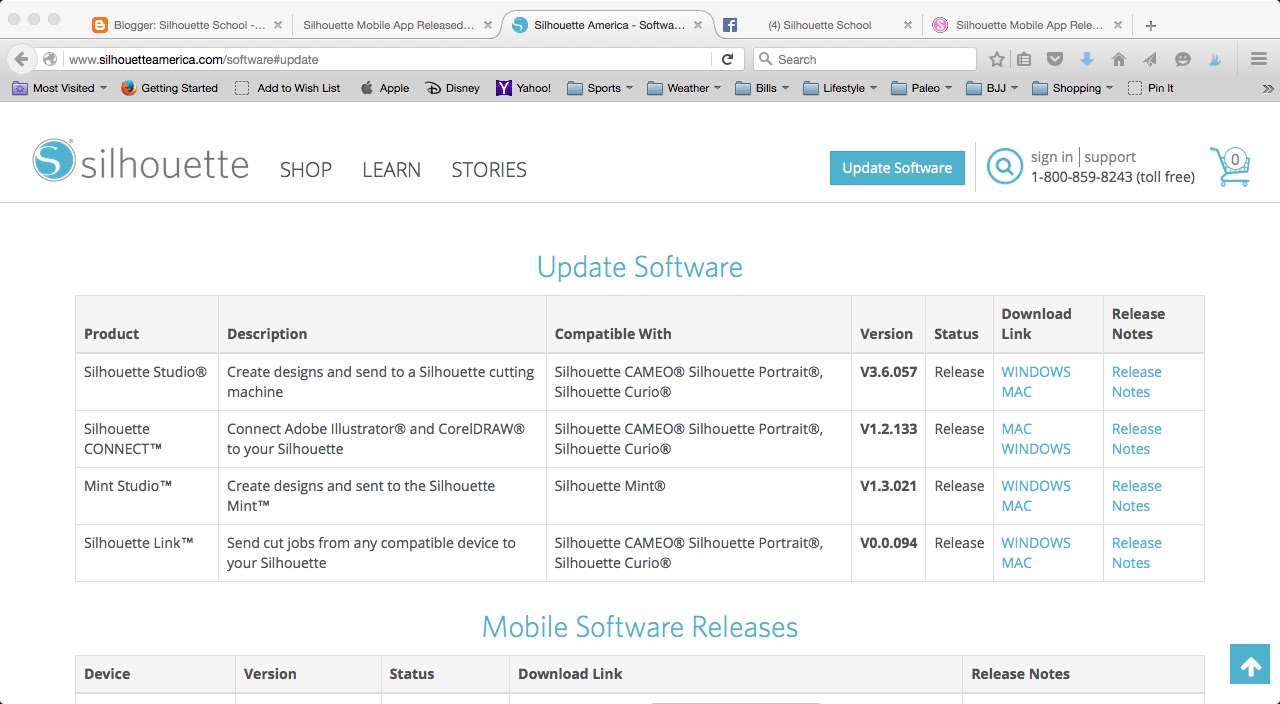Select version text V0.0.094

click(x=888, y=543)
